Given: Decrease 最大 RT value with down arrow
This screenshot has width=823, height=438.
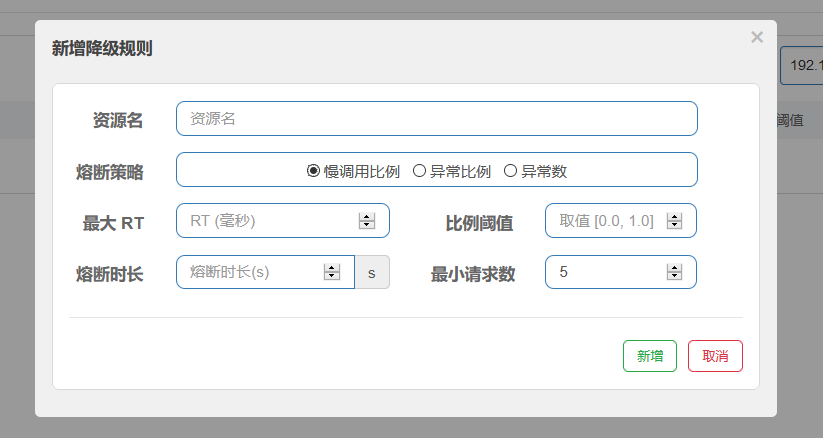Looking at the screenshot, I should coord(367,226).
